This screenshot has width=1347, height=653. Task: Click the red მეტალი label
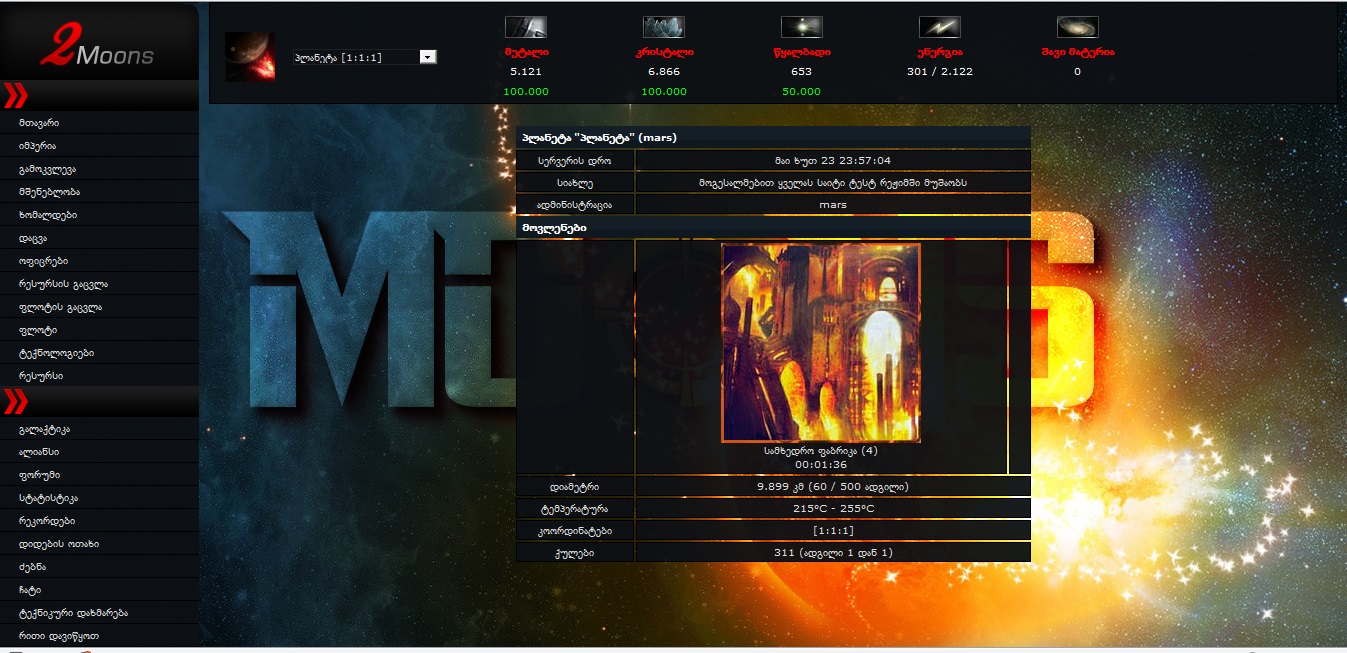(526, 52)
